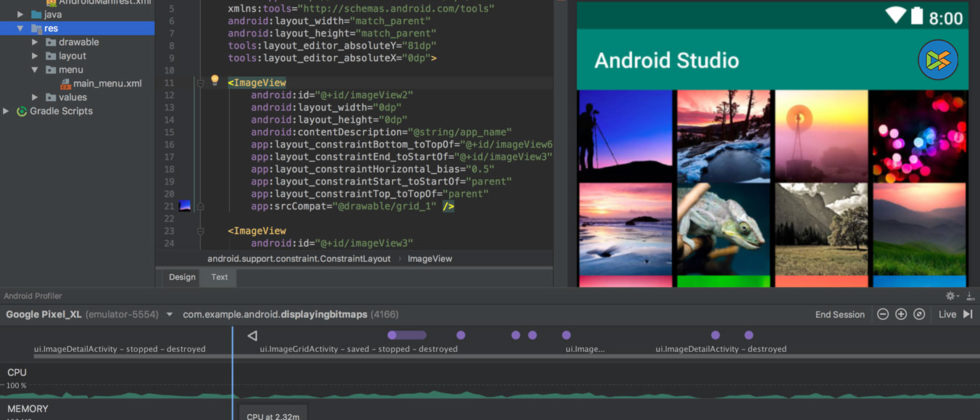This screenshot has height=420, width=980.
Task: Jump to live with the skip-to-end button
Action: pyautogui.click(x=967, y=314)
